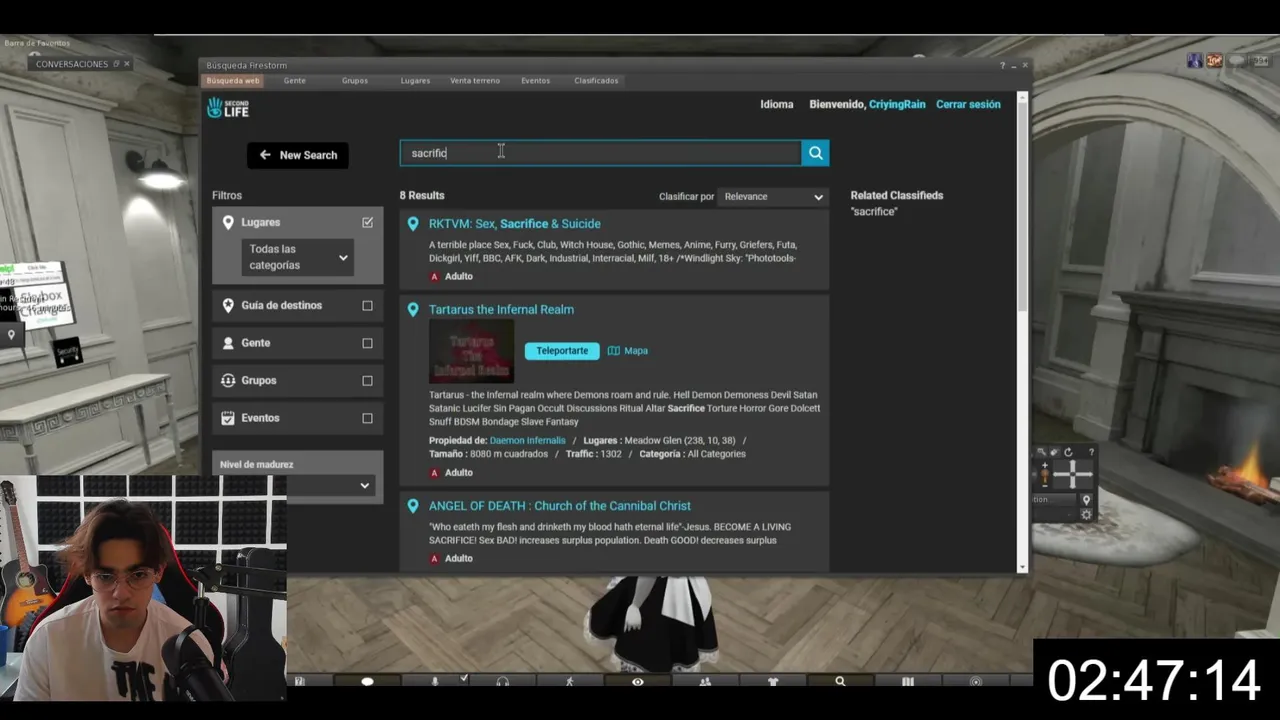Uncheck the Lugares filter checkbox

pos(367,222)
